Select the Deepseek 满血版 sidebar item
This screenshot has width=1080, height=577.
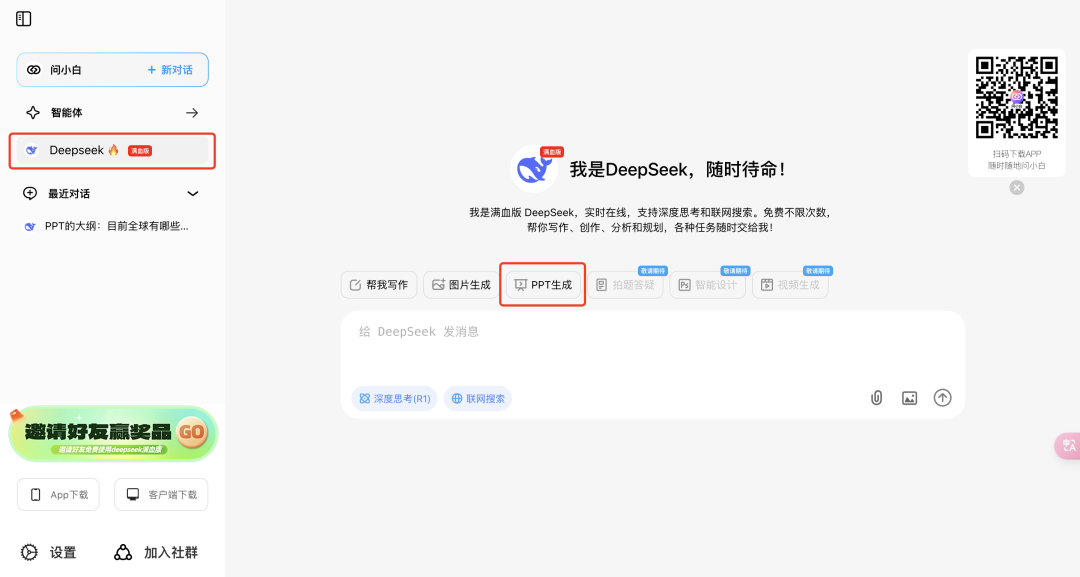[x=112, y=150]
